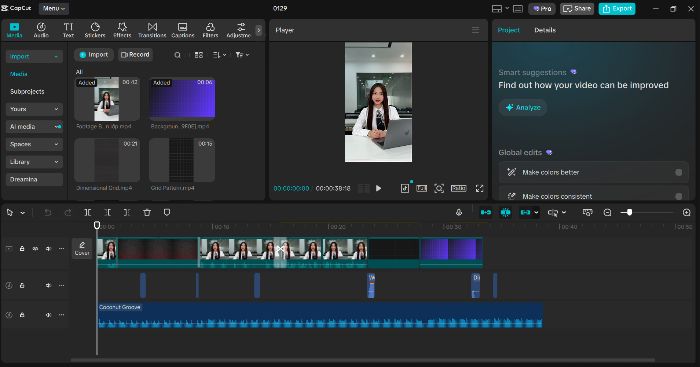Select the purple gradient background thumbnail

[182, 98]
